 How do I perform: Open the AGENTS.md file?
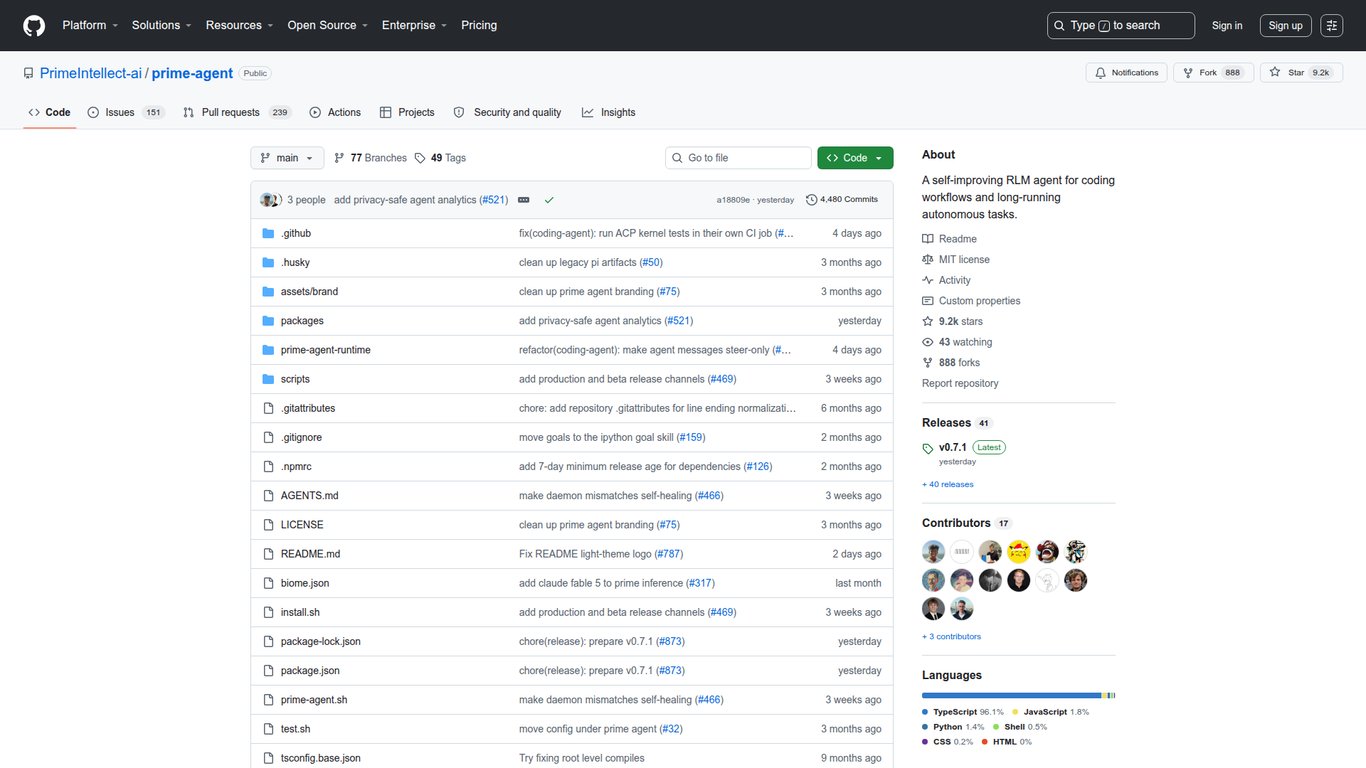coord(310,496)
